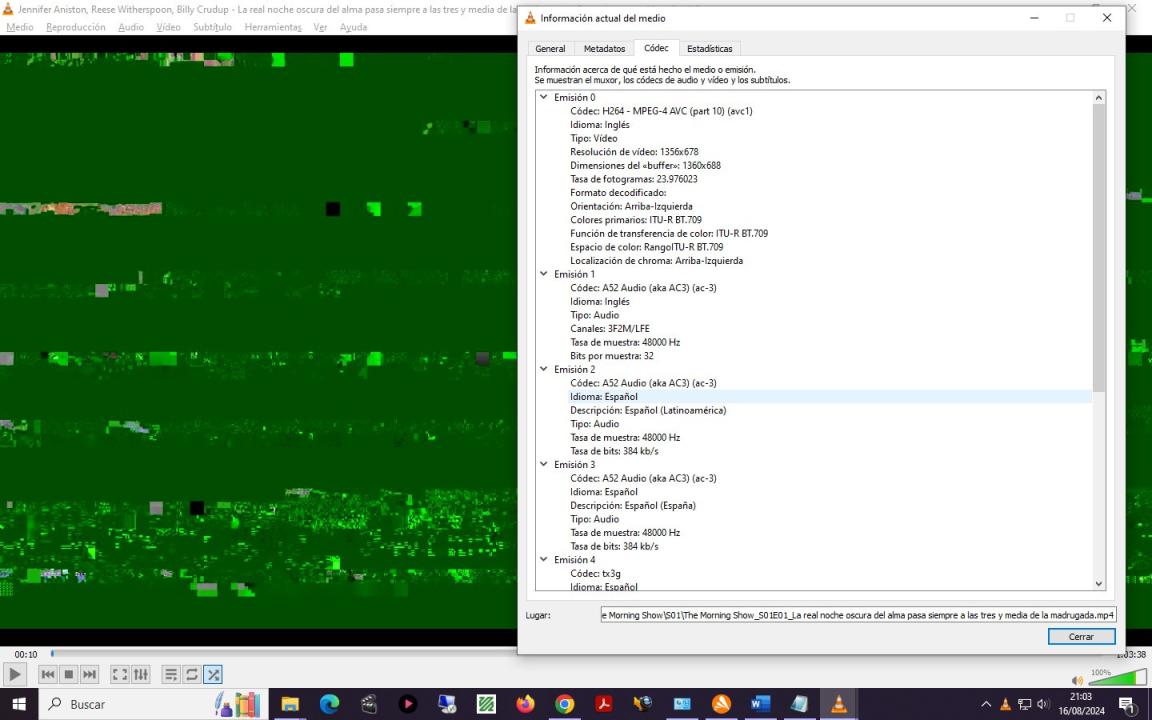Image resolution: width=1152 pixels, height=720 pixels.
Task: Select the H264 MPEG-4 AVC codec row
Action: (x=661, y=111)
